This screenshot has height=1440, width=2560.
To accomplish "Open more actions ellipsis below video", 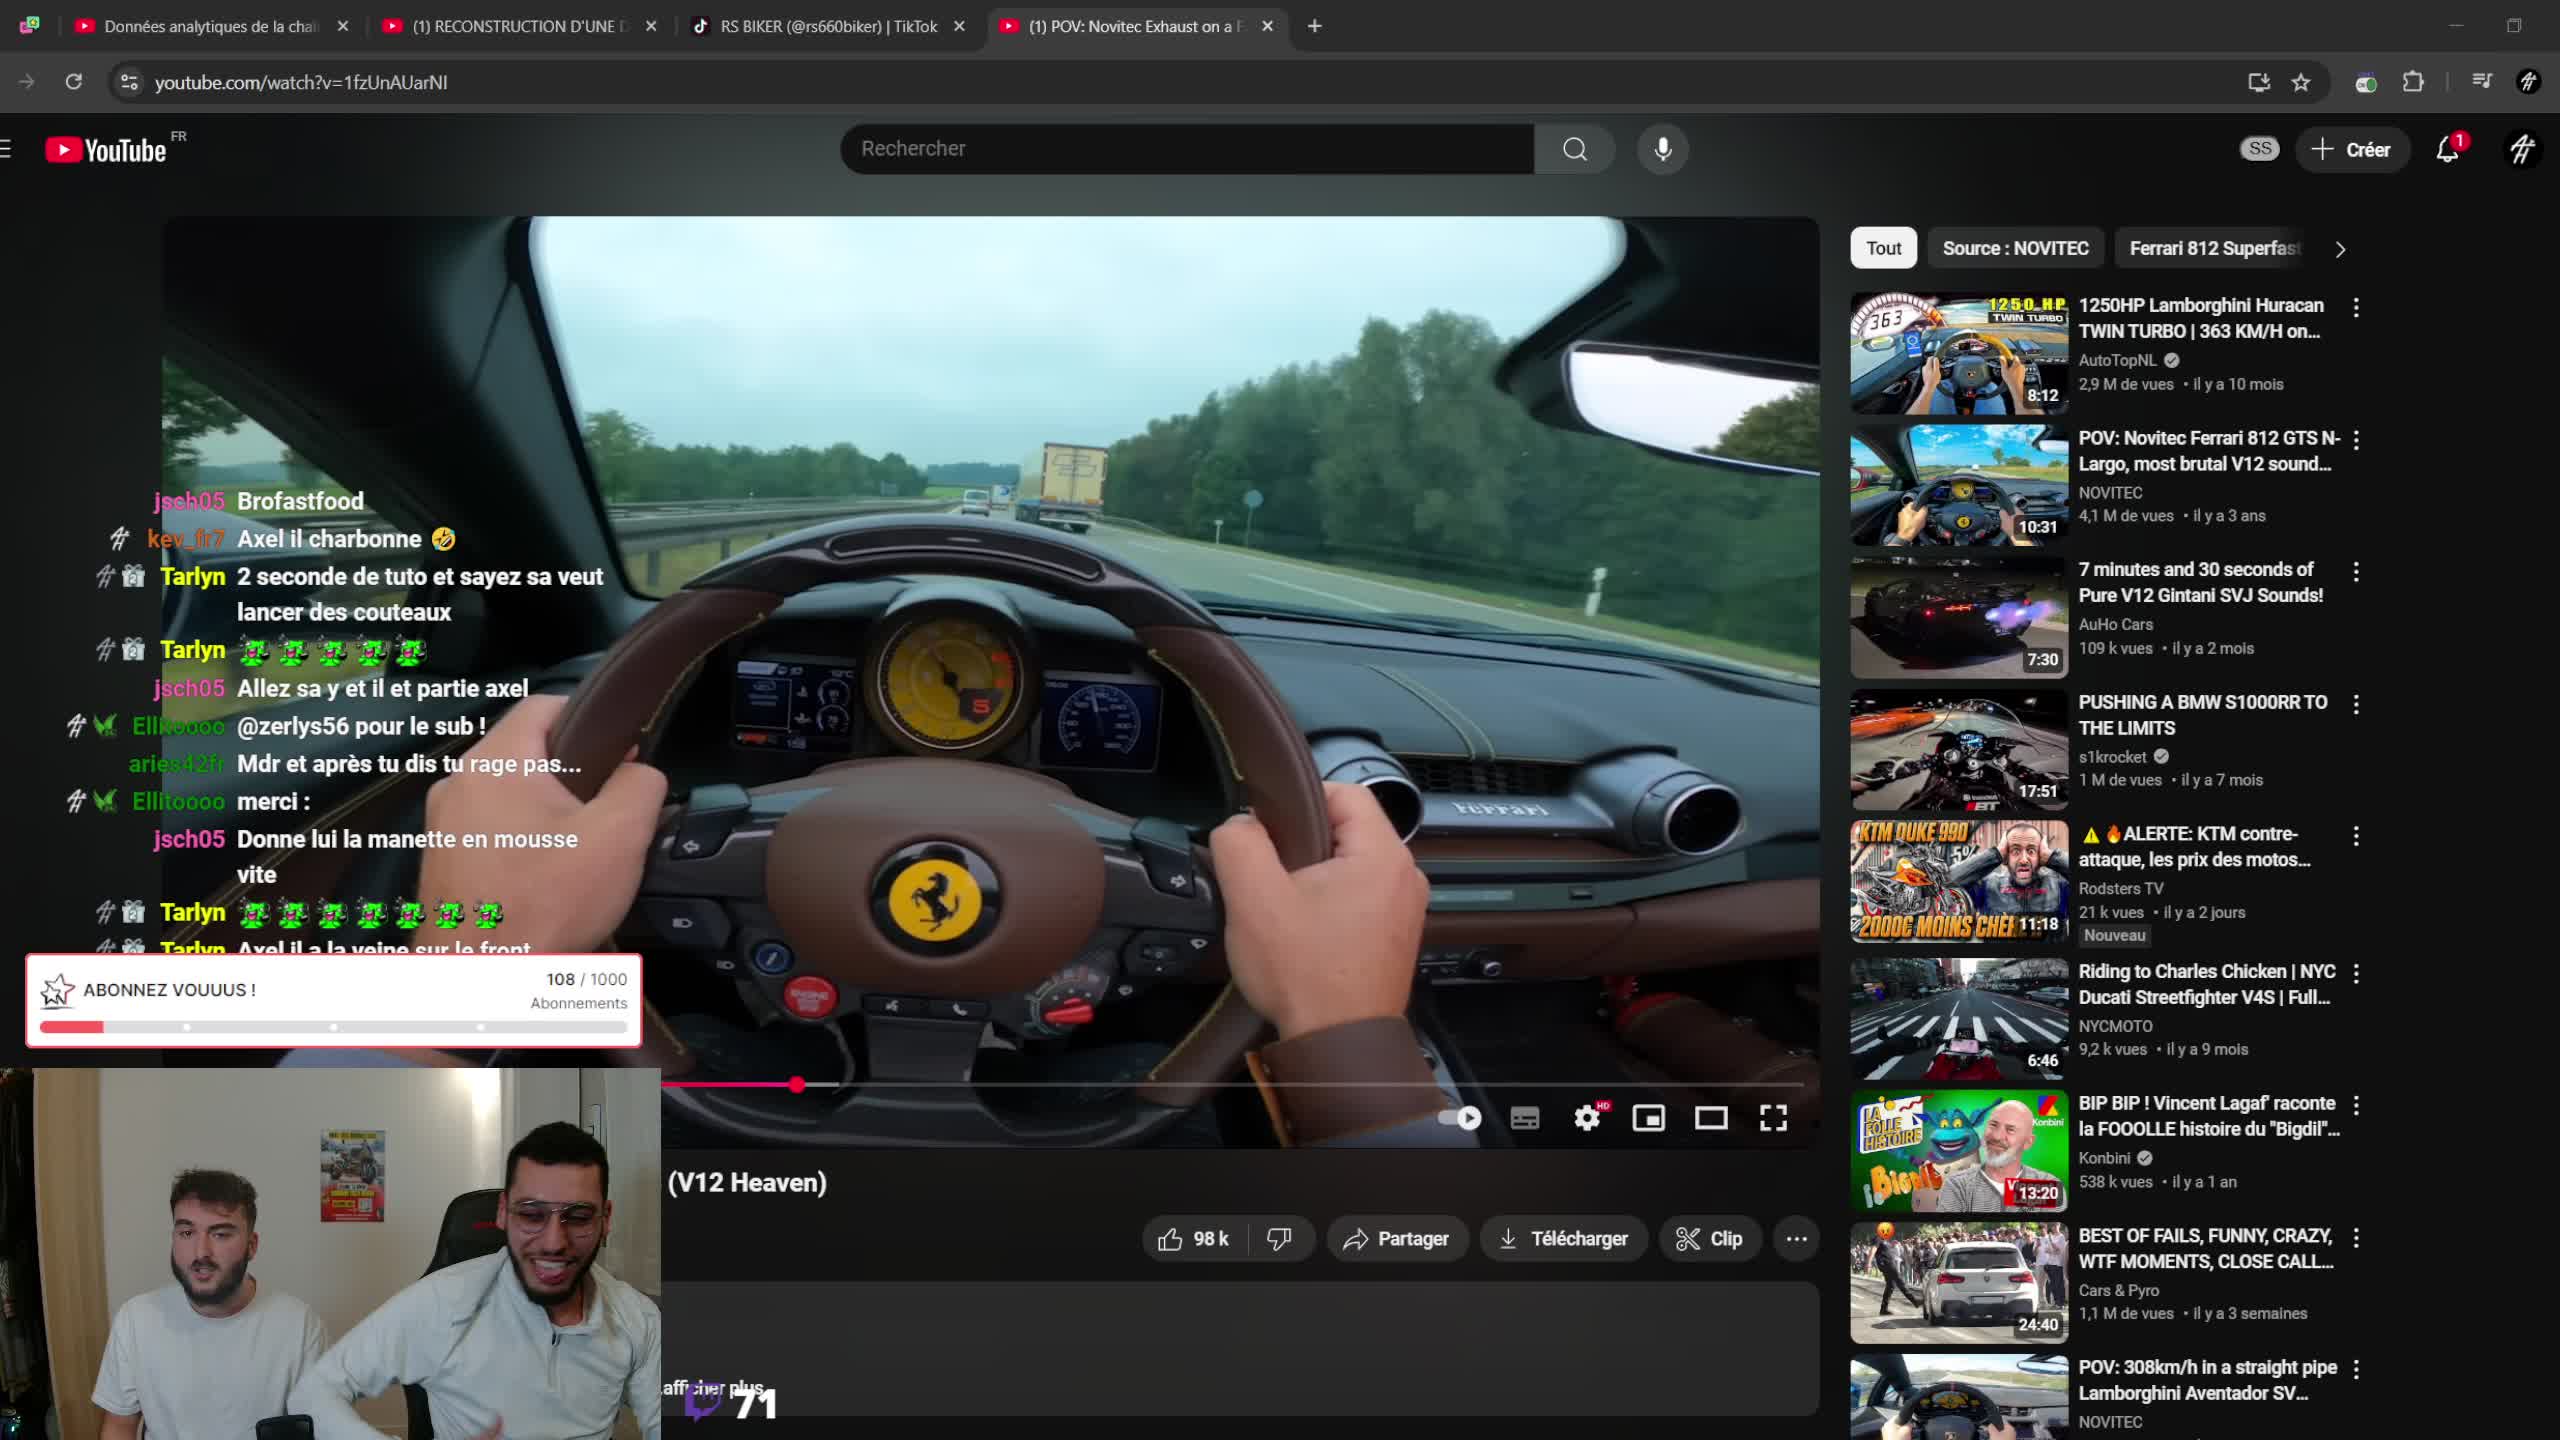I will 1796,1239.
